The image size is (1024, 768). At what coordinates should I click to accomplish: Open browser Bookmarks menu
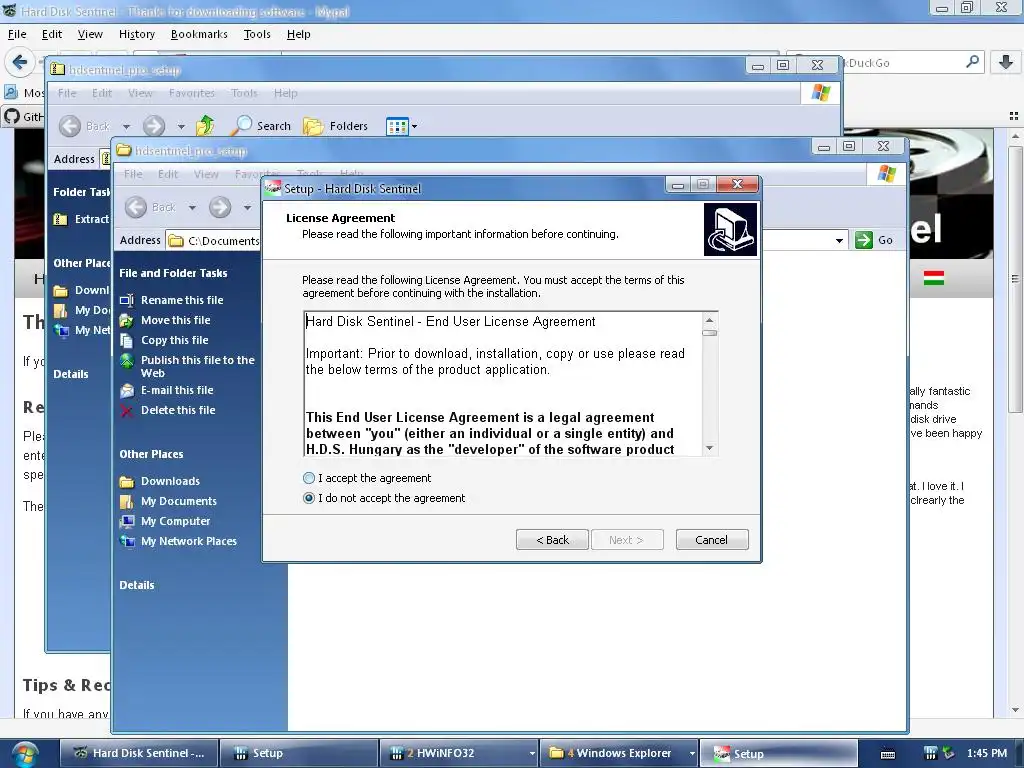tap(199, 34)
